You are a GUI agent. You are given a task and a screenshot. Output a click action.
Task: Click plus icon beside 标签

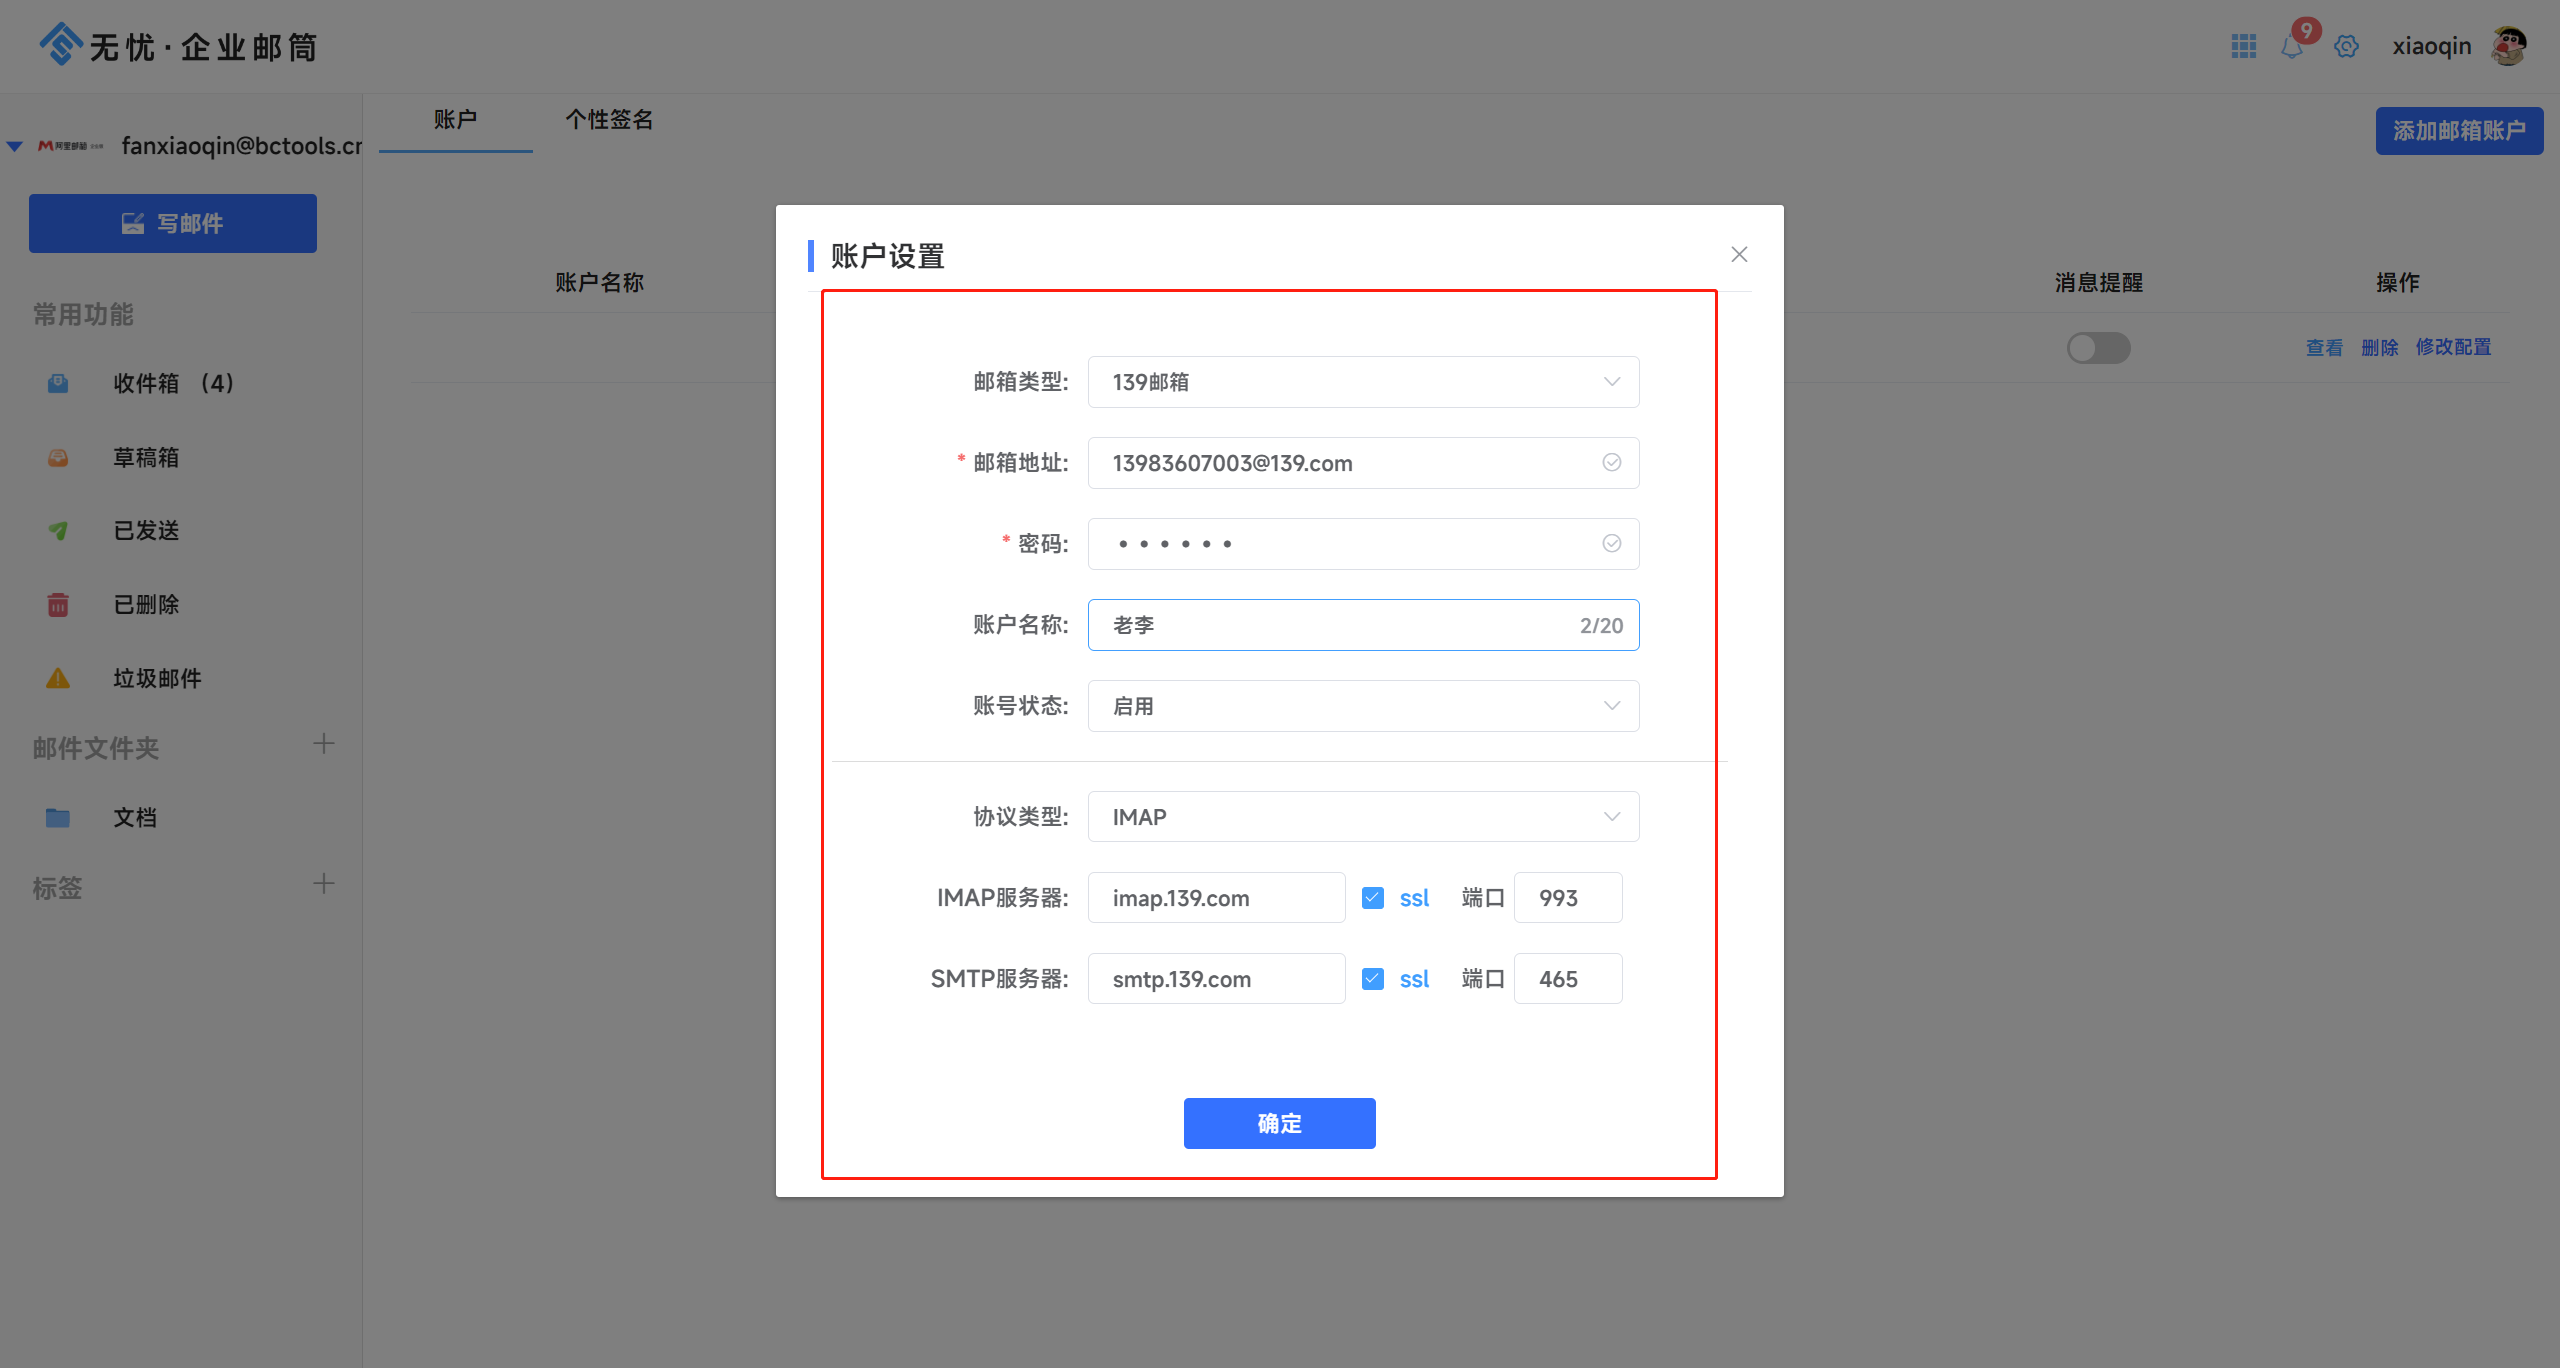click(323, 884)
